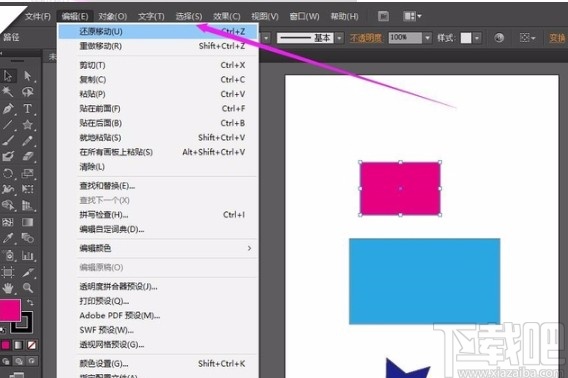Select the Eyedropper tool
Viewport: 568px width, 378px height.
click(8, 238)
